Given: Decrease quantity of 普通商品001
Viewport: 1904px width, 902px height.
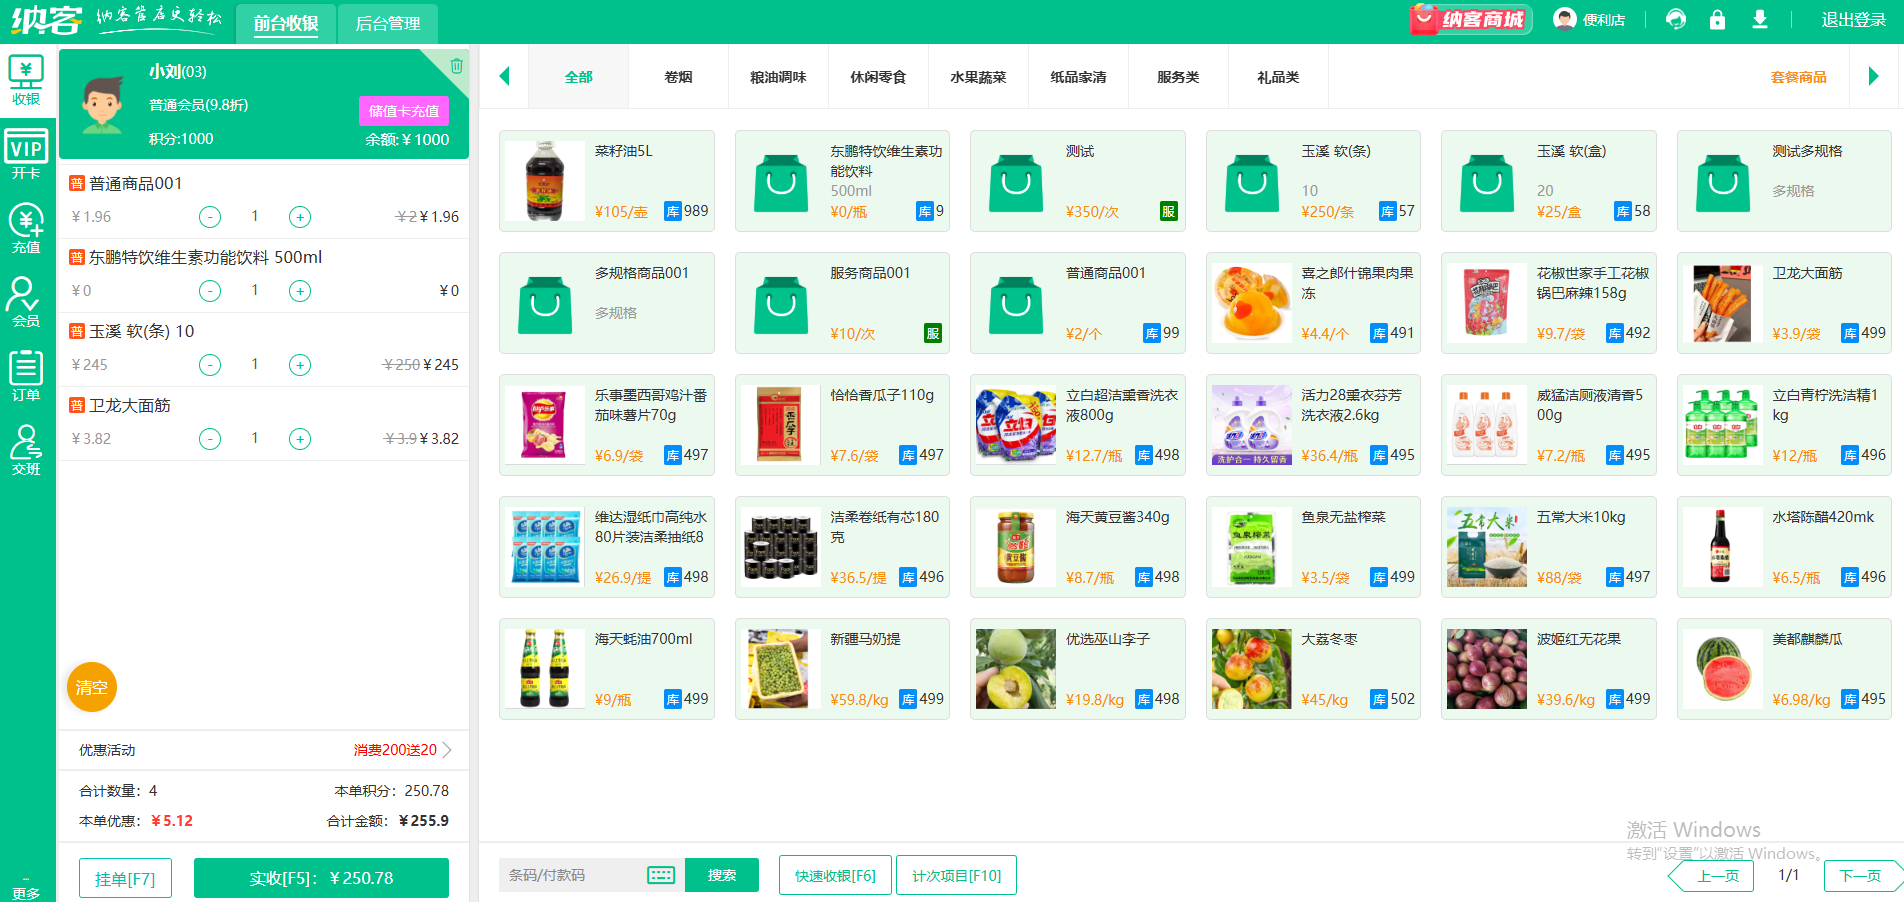Looking at the screenshot, I should click(x=210, y=217).
